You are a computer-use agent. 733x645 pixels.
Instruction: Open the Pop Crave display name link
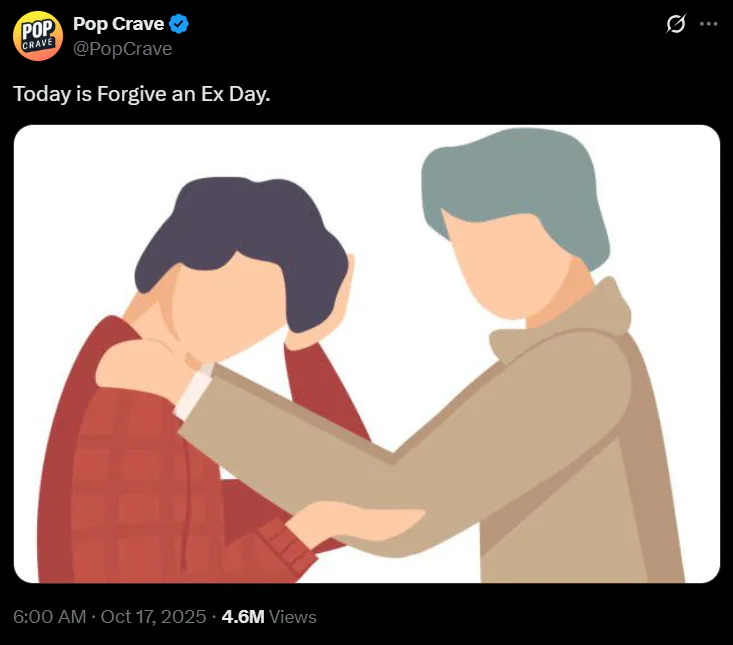tap(119, 24)
